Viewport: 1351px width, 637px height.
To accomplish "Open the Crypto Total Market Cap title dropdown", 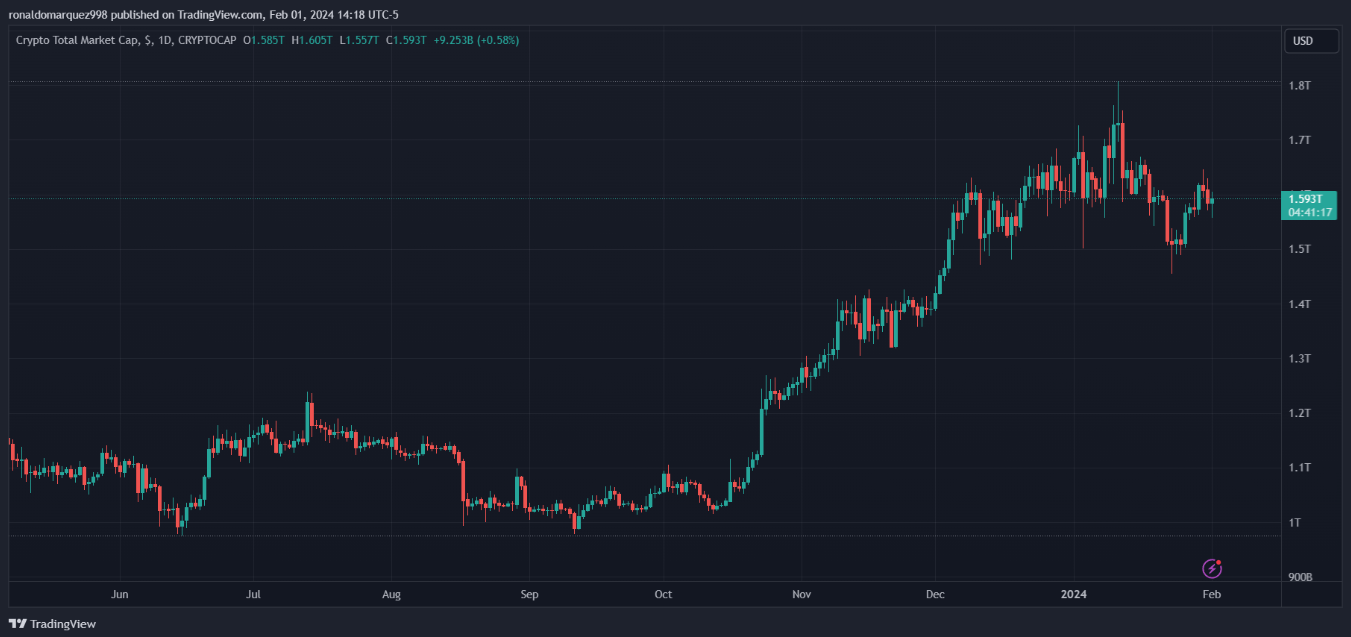I will click(75, 41).
